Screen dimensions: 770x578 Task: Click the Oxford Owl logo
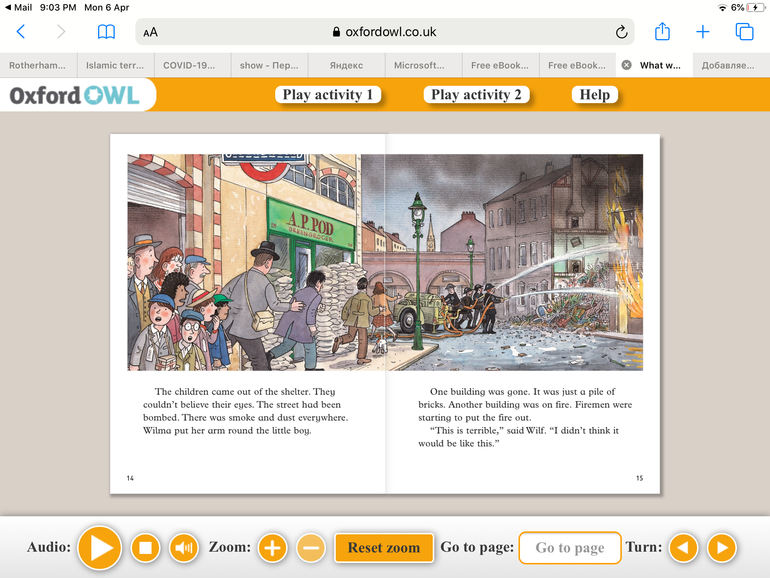pos(76,95)
